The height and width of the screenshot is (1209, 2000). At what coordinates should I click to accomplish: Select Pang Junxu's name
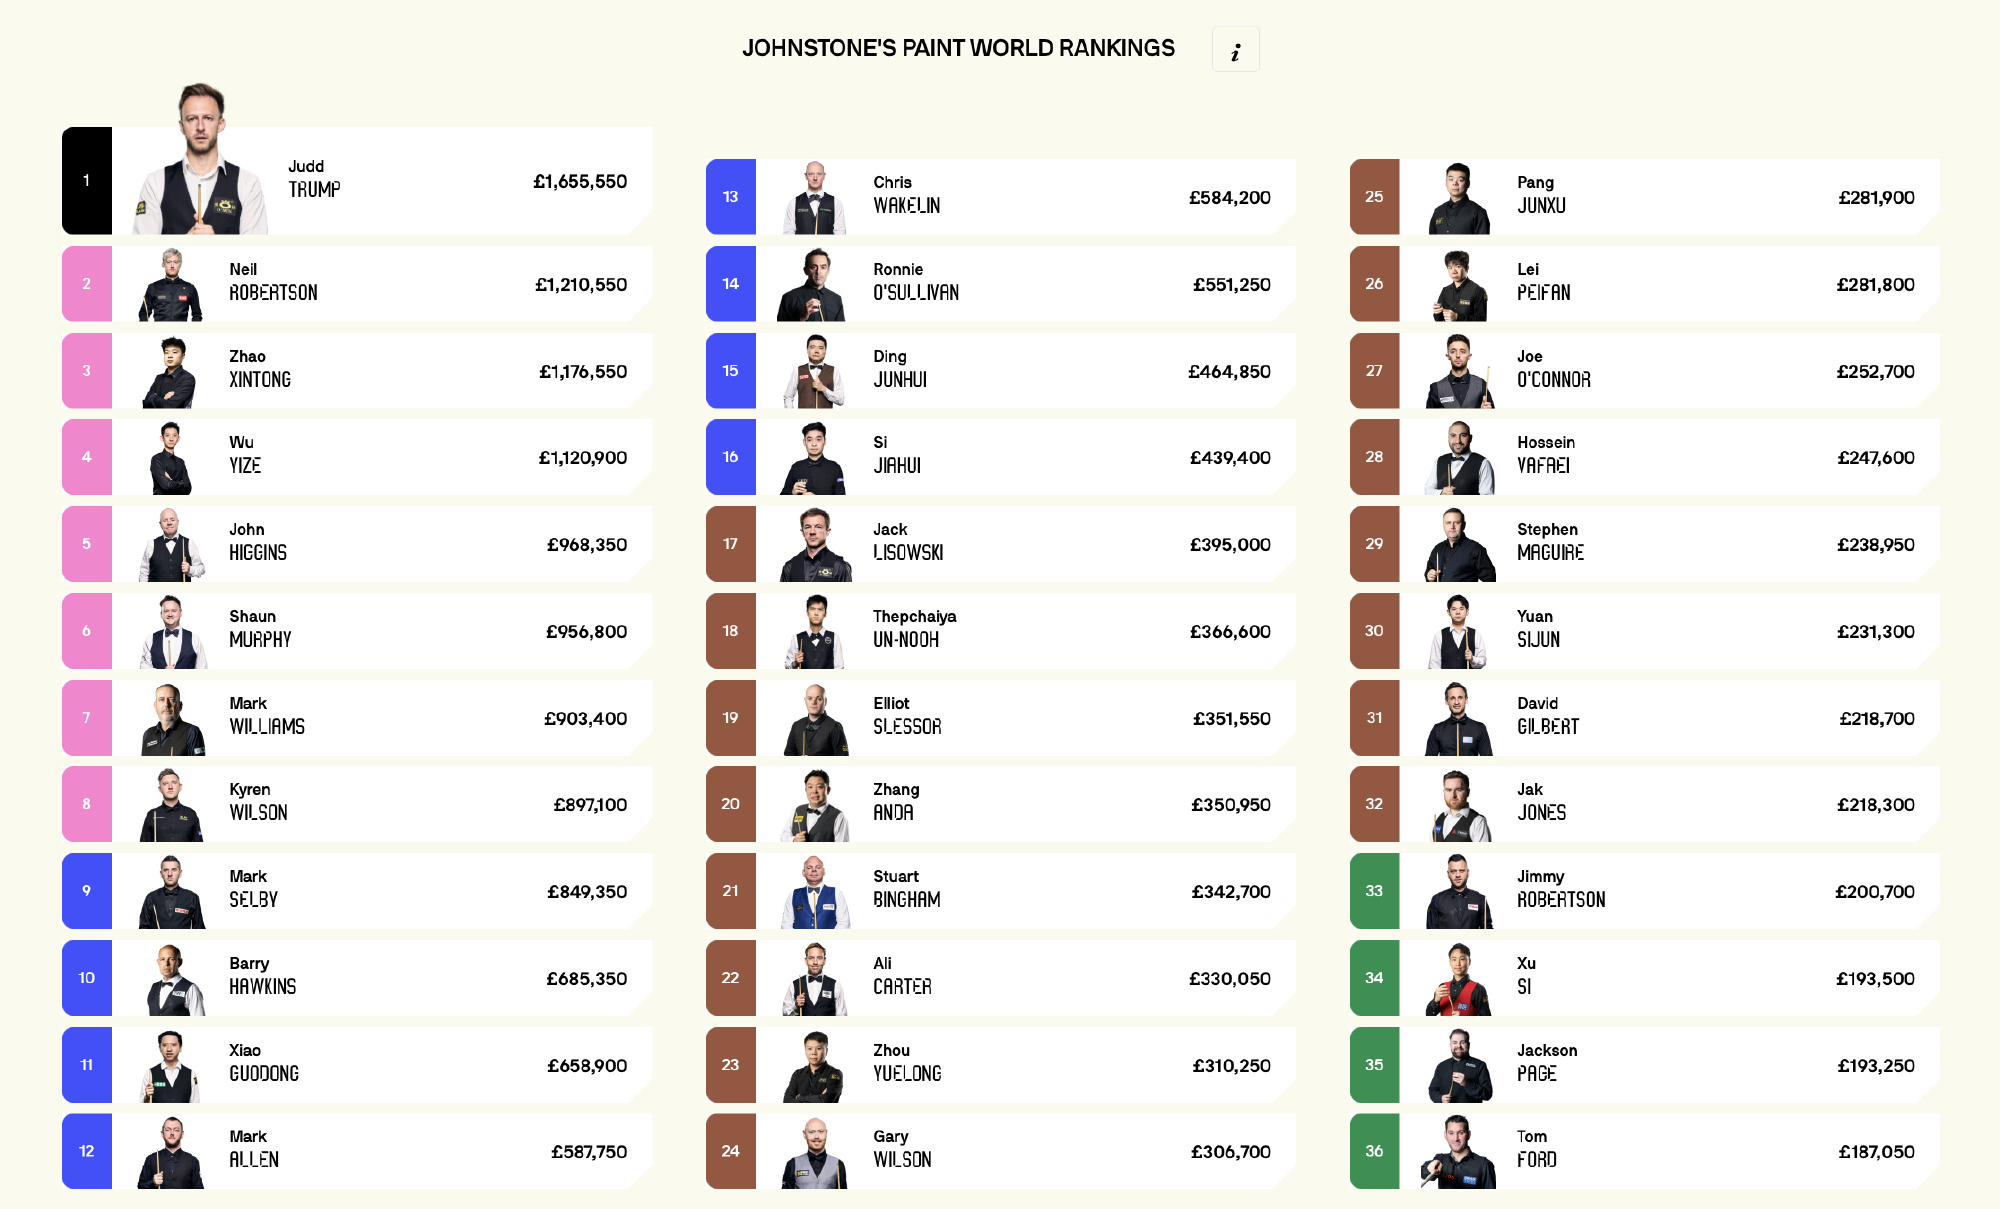1542,195
